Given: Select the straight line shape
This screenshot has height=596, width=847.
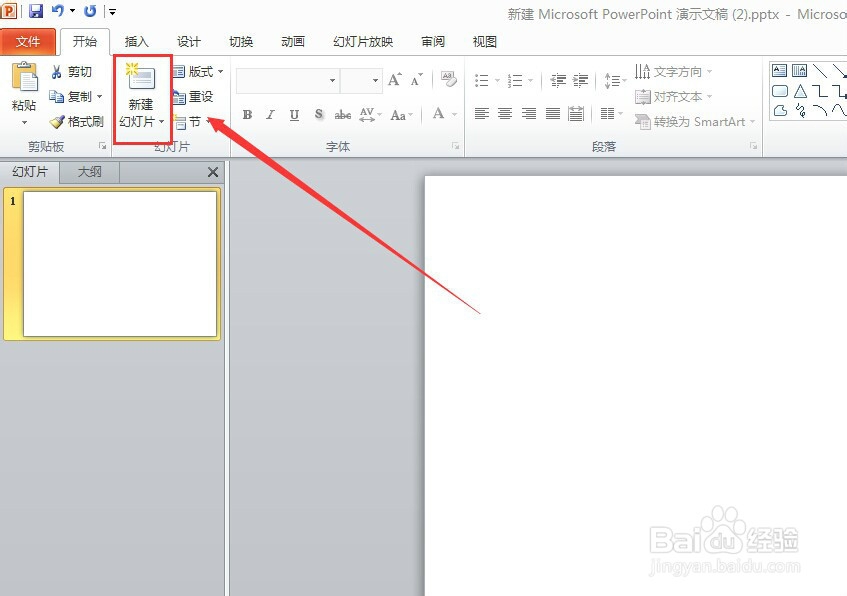Looking at the screenshot, I should tap(819, 70).
